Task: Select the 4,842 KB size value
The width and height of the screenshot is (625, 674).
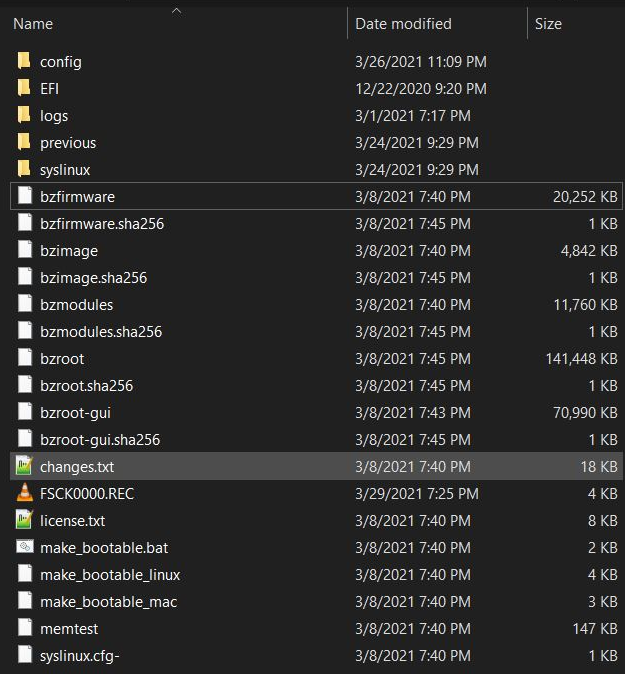Action: (x=589, y=251)
